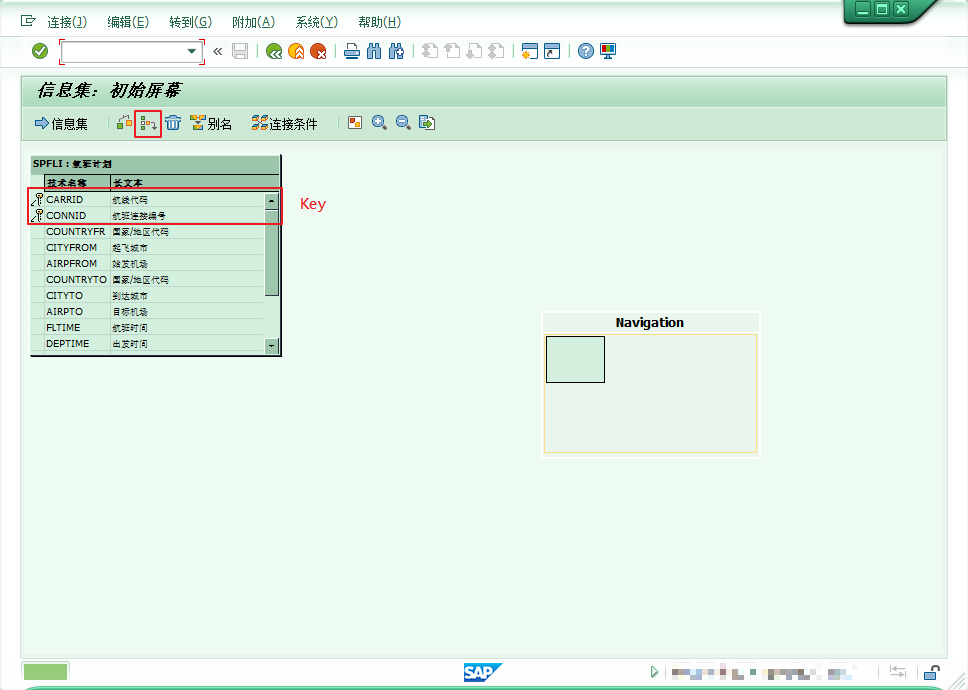
Task: Open the 转到(G) menu
Action: tap(190, 22)
